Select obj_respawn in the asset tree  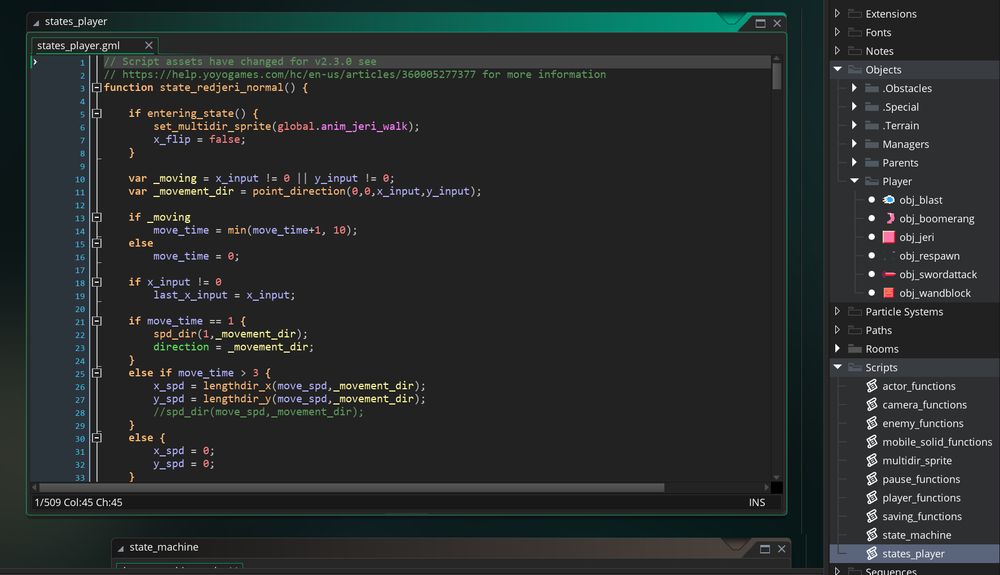point(929,256)
